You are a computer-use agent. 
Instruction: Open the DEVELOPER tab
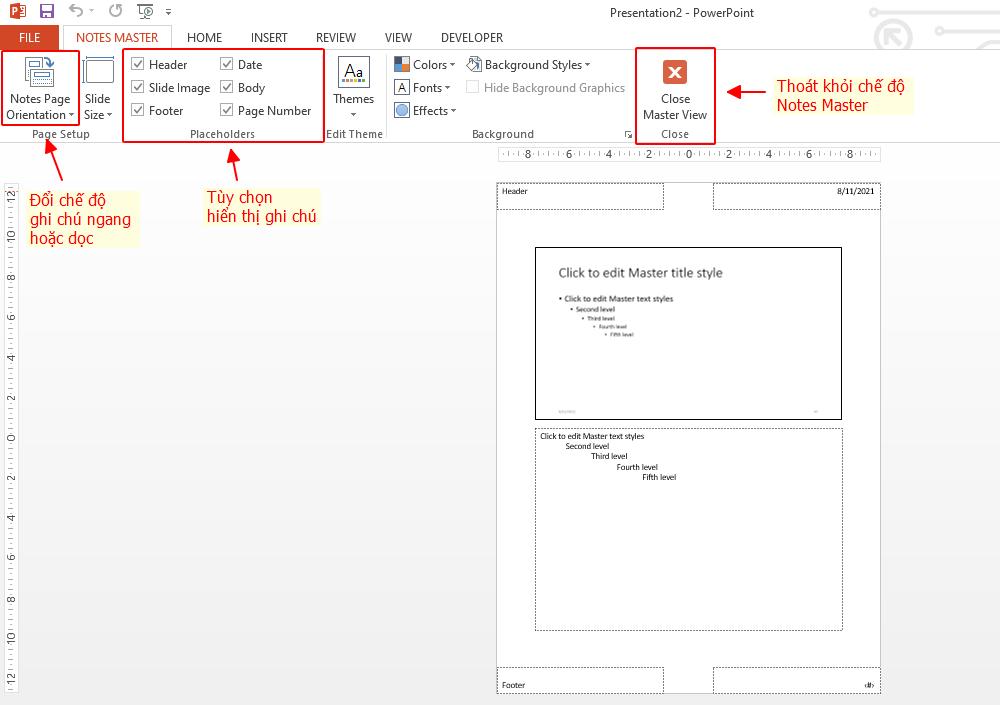click(x=472, y=38)
